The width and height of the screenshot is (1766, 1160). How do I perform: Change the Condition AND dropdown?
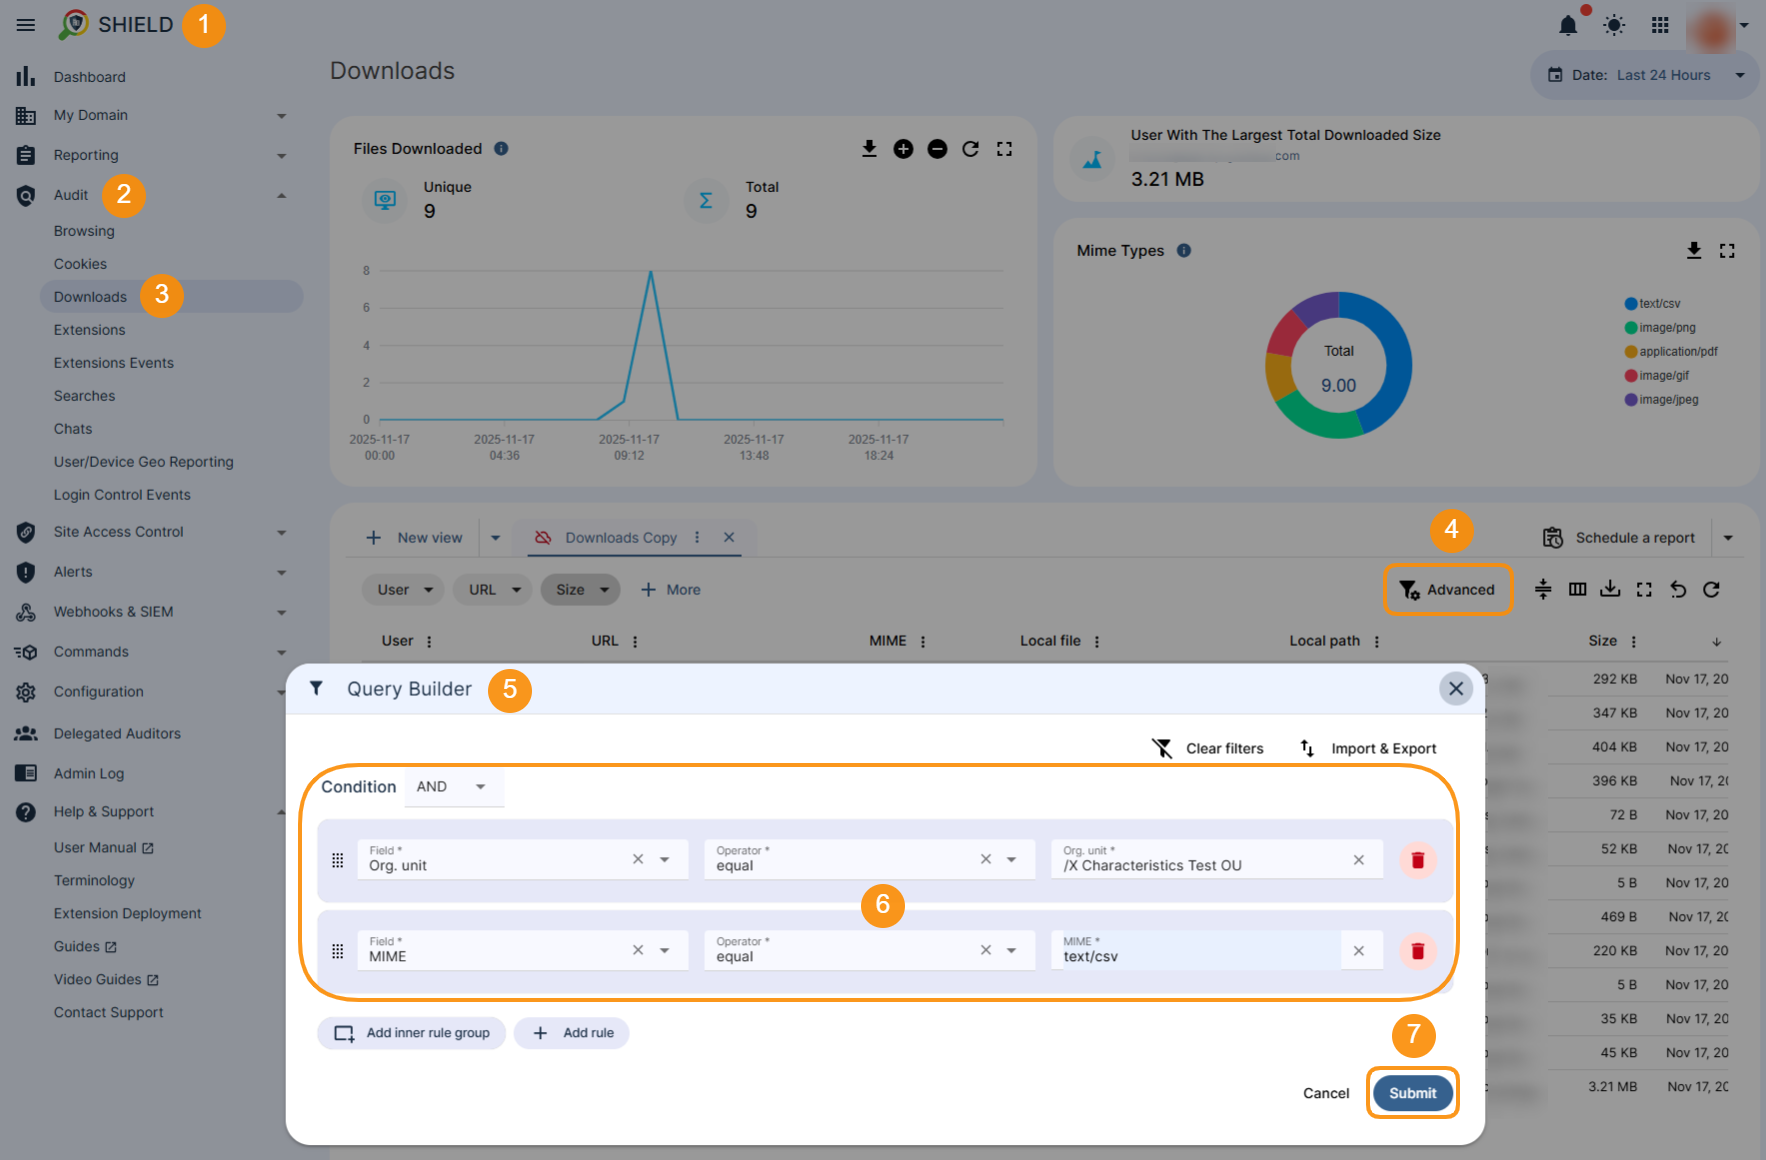(453, 787)
